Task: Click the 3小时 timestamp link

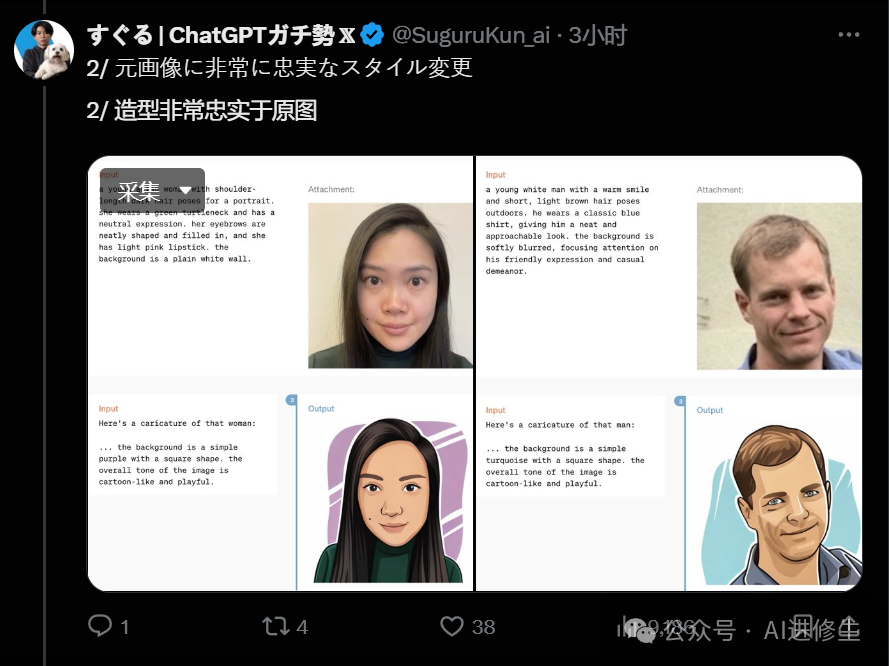Action: click(x=598, y=35)
